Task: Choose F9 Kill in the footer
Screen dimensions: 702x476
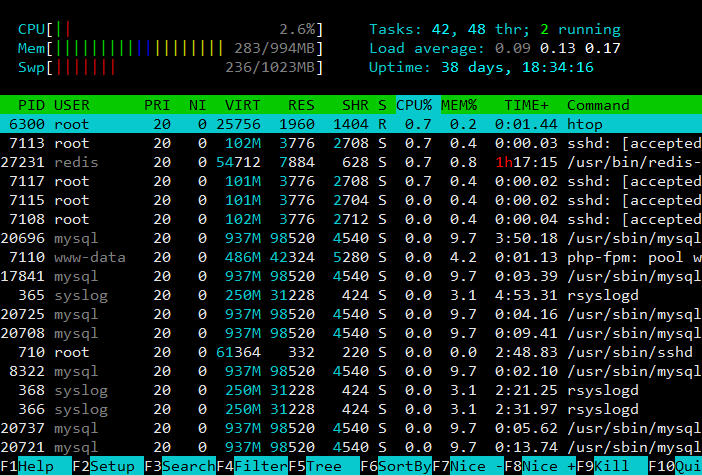Action: 612,467
